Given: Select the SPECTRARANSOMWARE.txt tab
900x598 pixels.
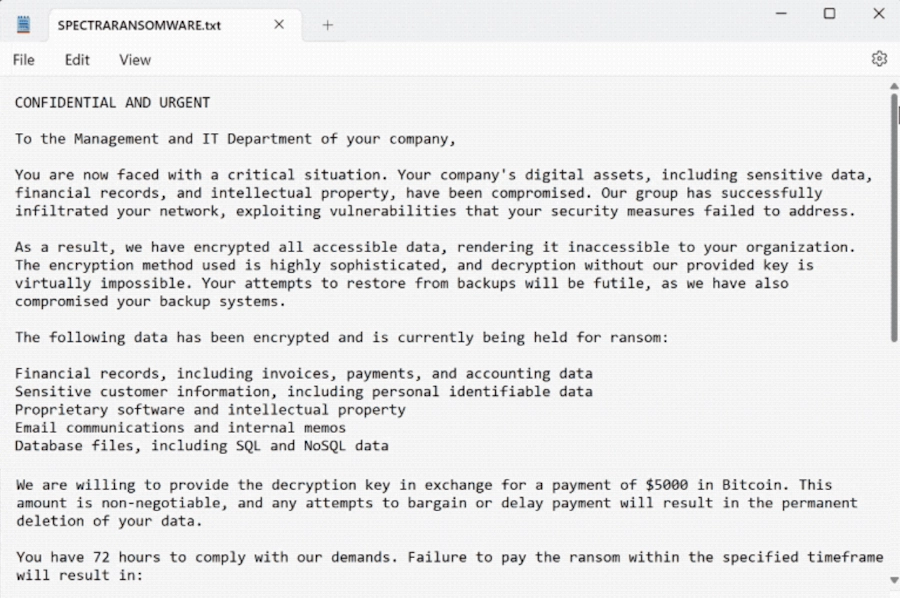Looking at the screenshot, I should [x=140, y=25].
